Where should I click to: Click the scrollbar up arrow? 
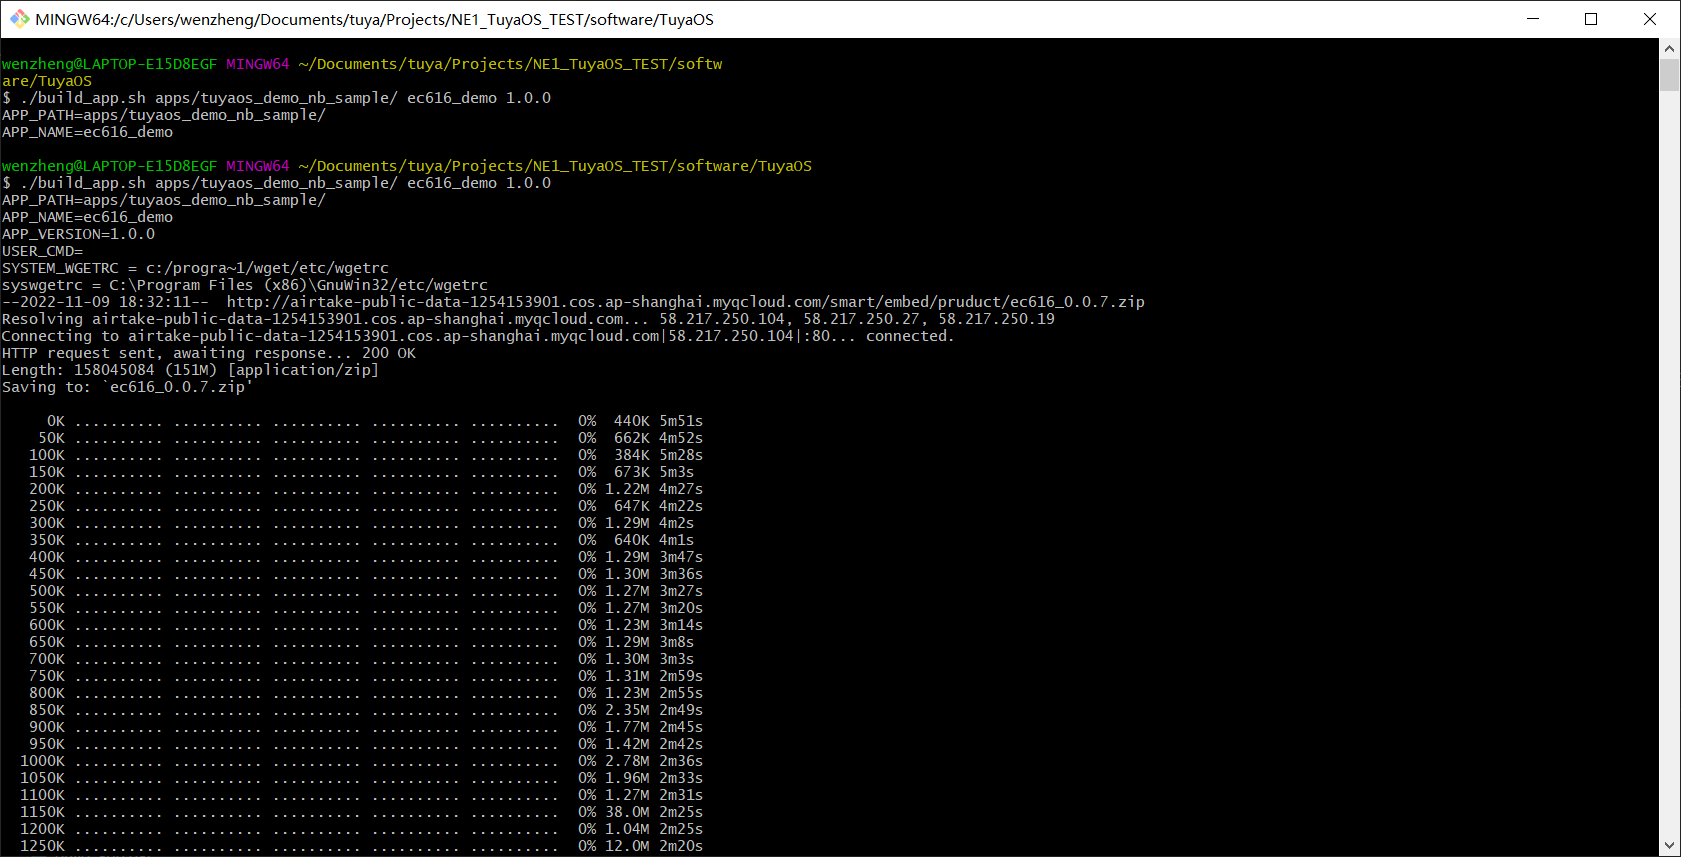click(x=1669, y=48)
